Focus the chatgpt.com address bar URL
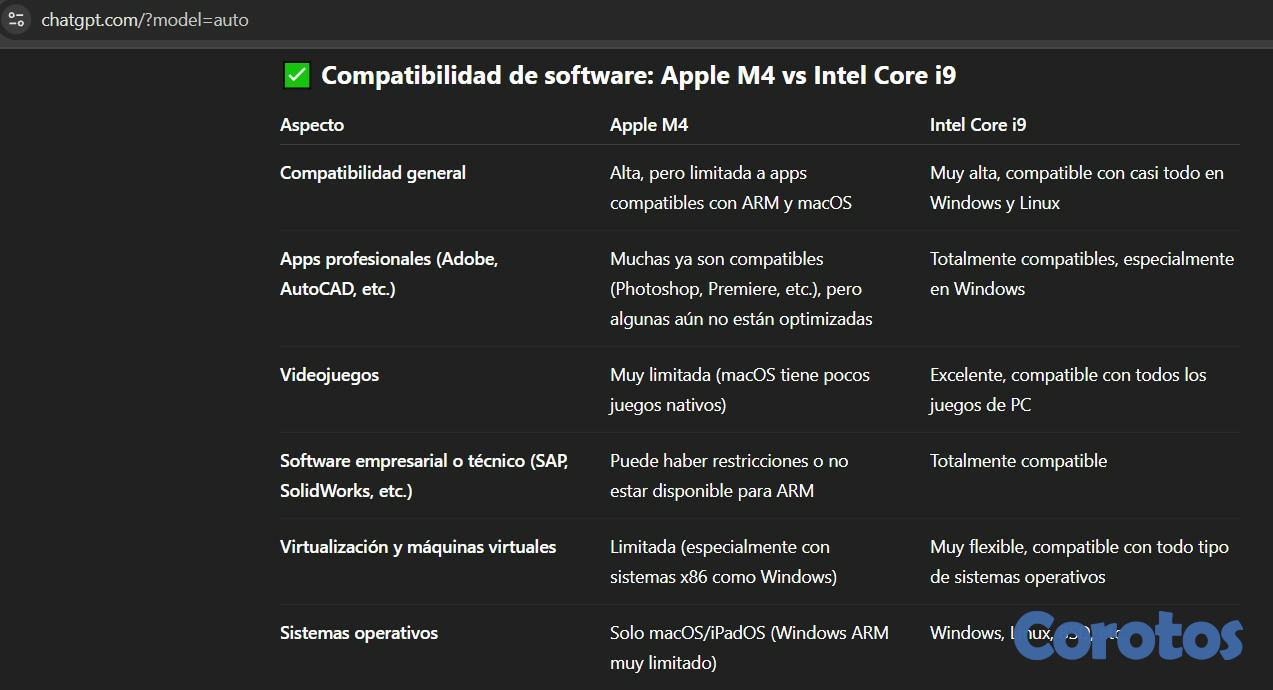The width and height of the screenshot is (1273, 690). 145,20
